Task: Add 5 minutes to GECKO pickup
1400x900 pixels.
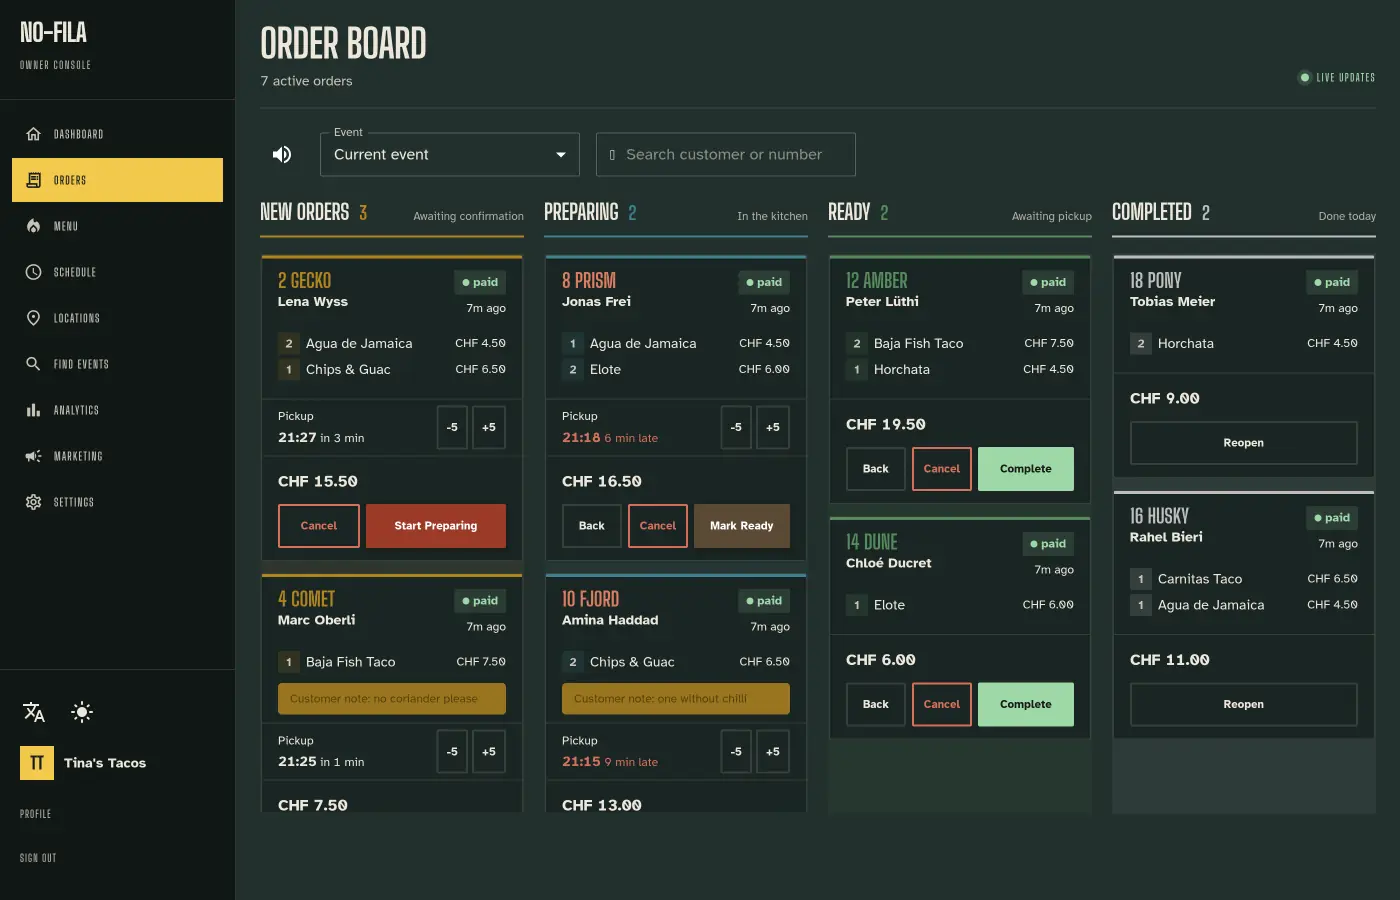Action: 489,427
